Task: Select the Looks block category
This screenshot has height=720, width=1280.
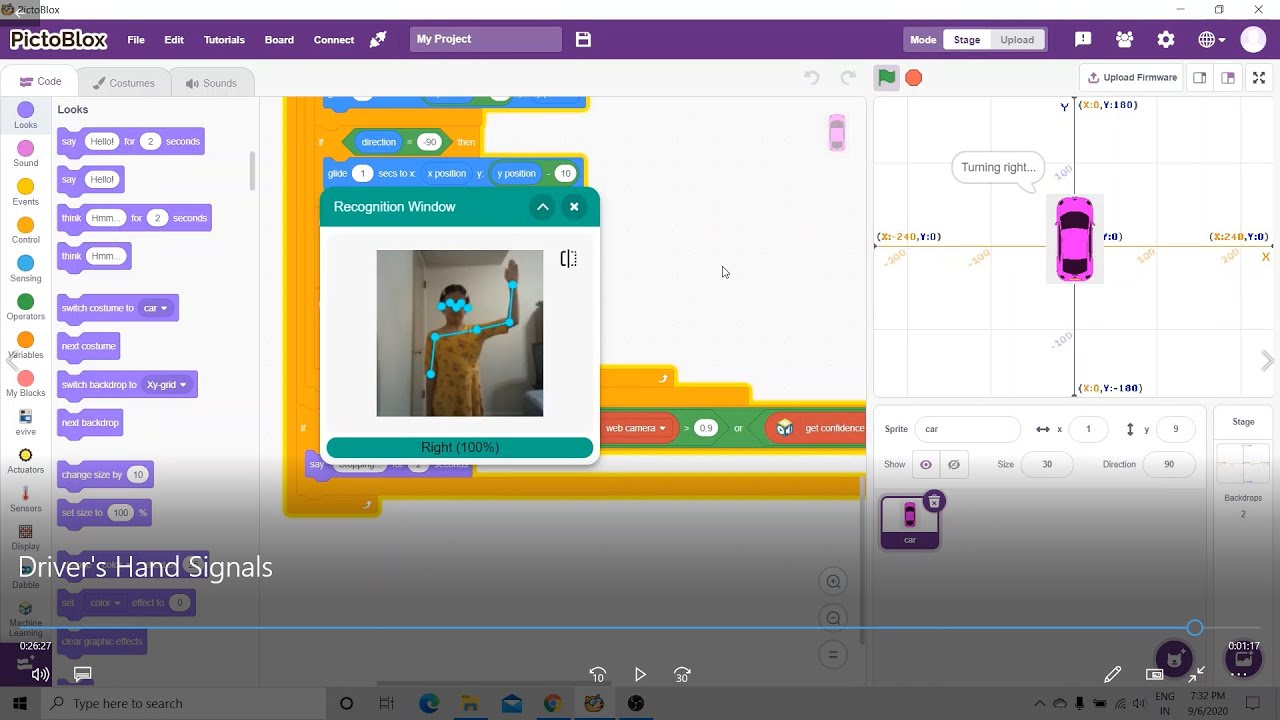Action: click(x=26, y=115)
